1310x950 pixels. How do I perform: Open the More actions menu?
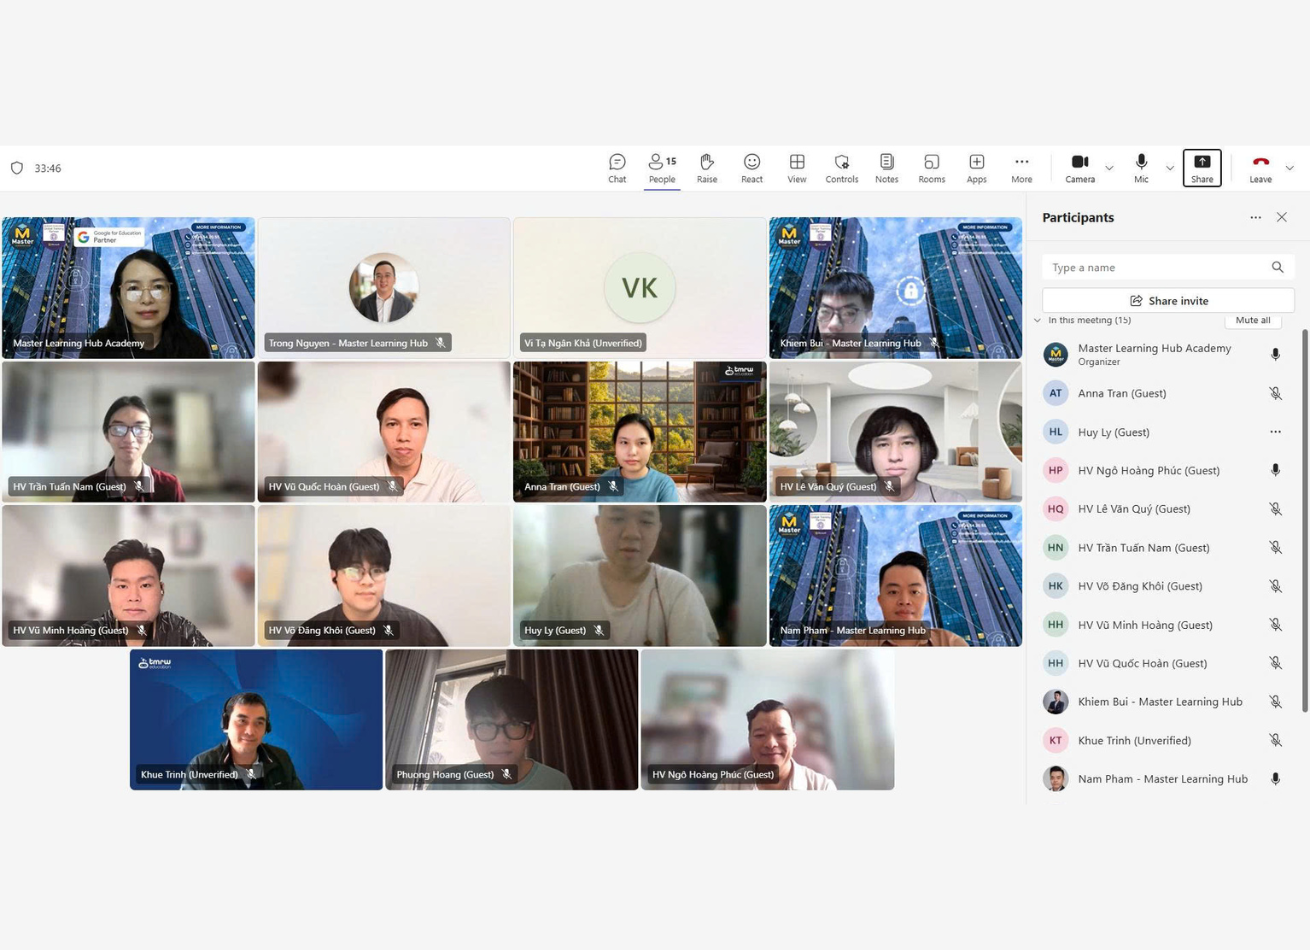pyautogui.click(x=1021, y=168)
